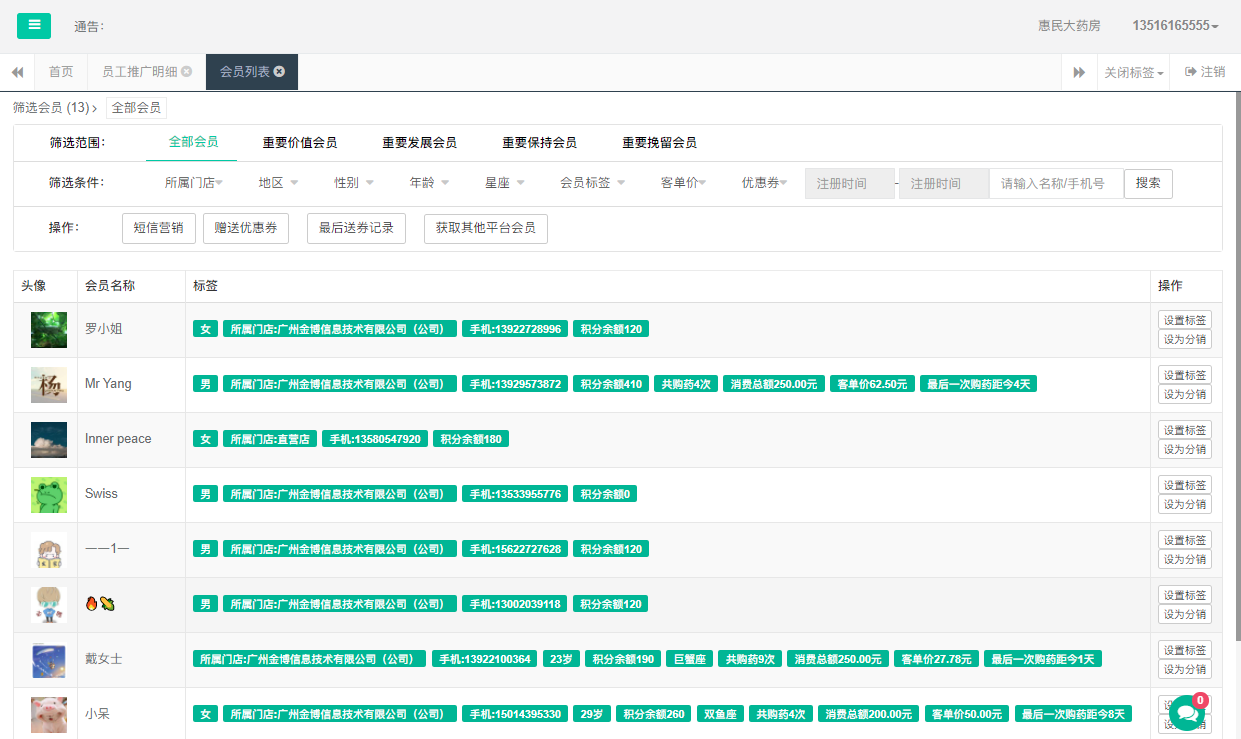Screen dimensions: 1241x739
Task: Click the 注销 logout icon link
Action: click(1204, 72)
